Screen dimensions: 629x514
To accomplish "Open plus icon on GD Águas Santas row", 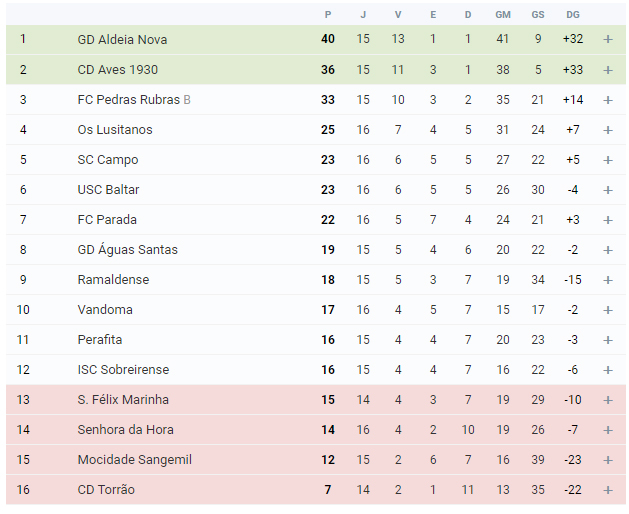I will click(608, 250).
